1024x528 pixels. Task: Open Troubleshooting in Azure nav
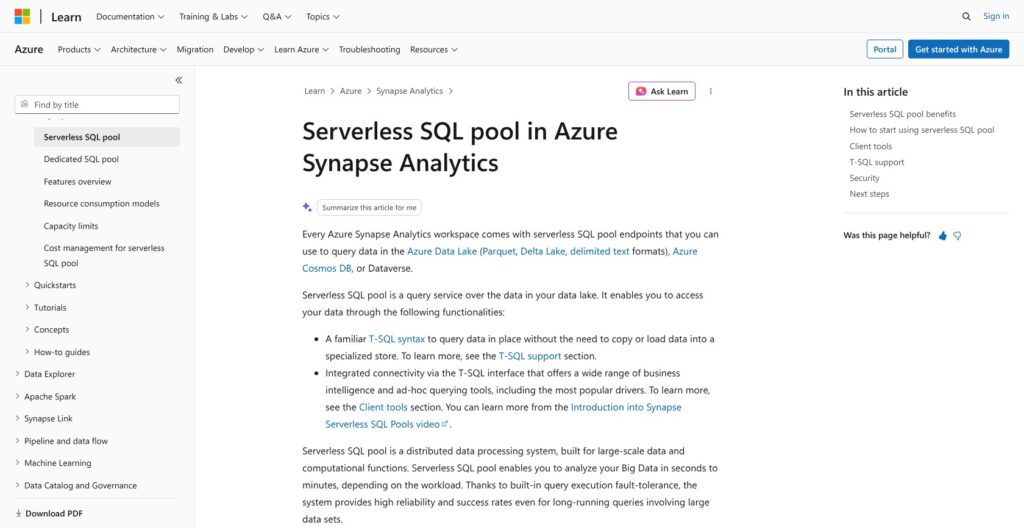pos(369,49)
